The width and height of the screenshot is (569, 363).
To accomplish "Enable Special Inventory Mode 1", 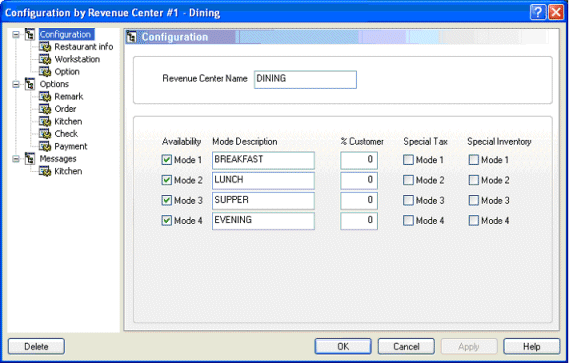I will coord(474,160).
